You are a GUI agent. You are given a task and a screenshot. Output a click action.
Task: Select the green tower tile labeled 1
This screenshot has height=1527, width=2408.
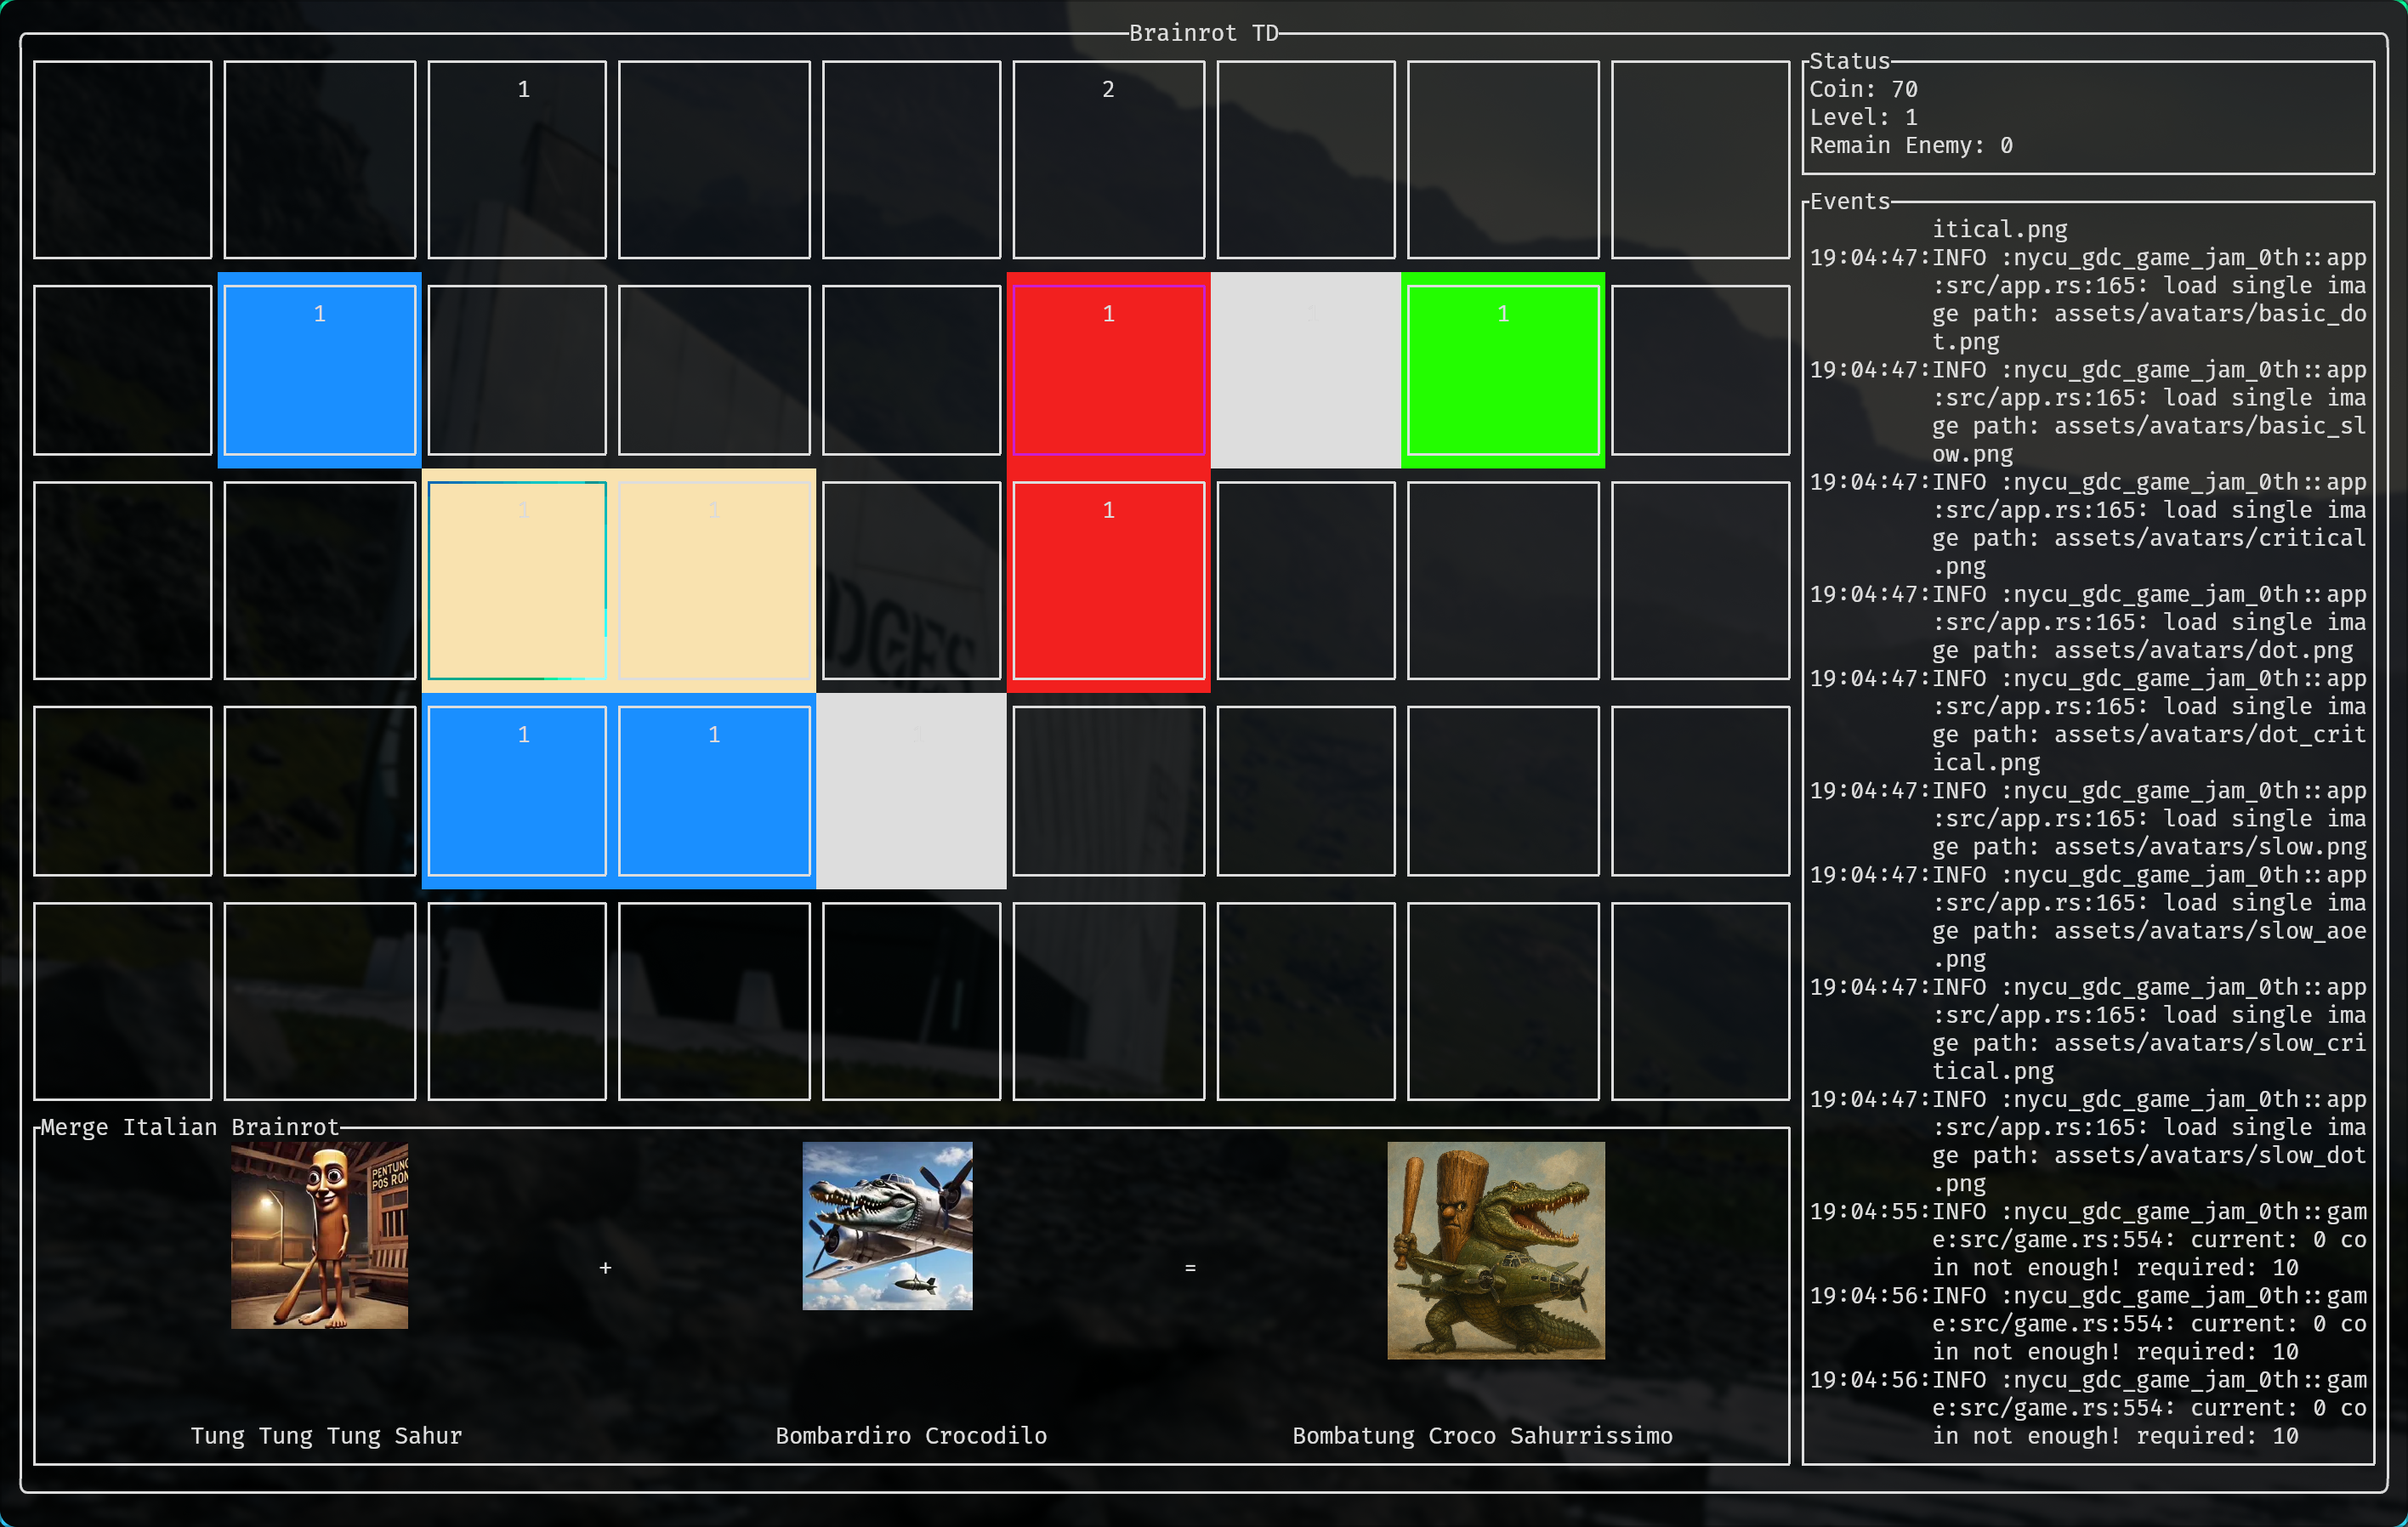(1503, 370)
